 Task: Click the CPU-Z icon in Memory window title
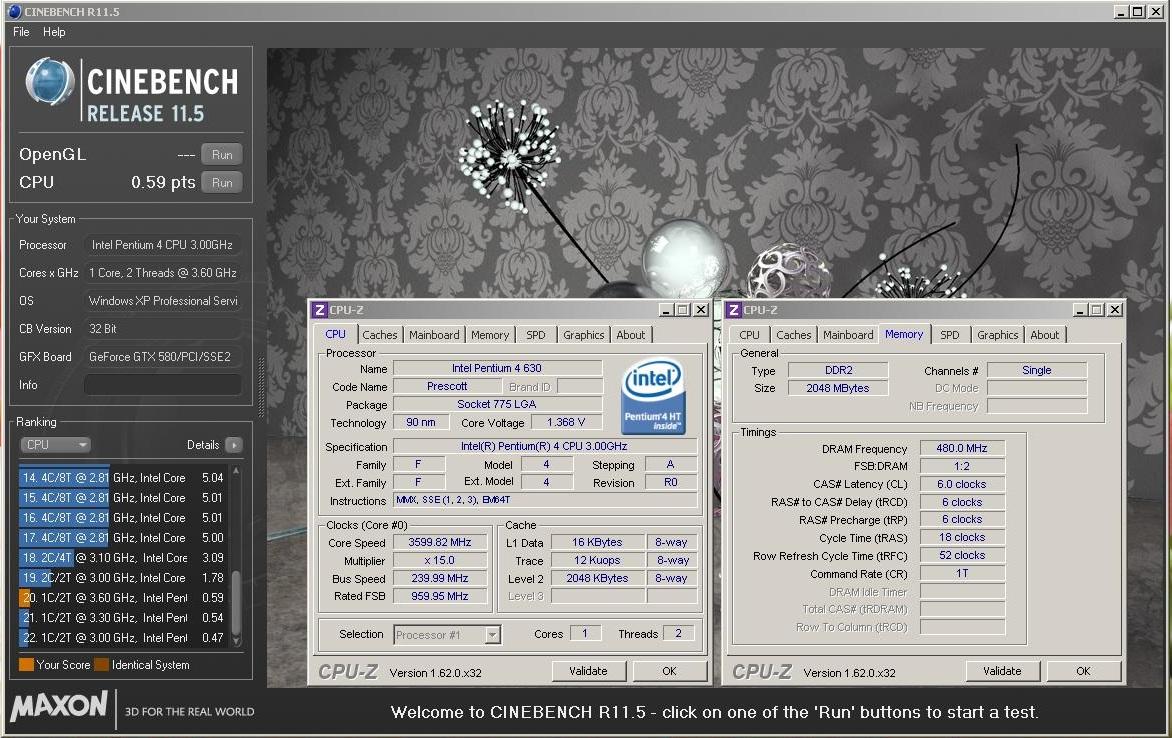pos(734,310)
